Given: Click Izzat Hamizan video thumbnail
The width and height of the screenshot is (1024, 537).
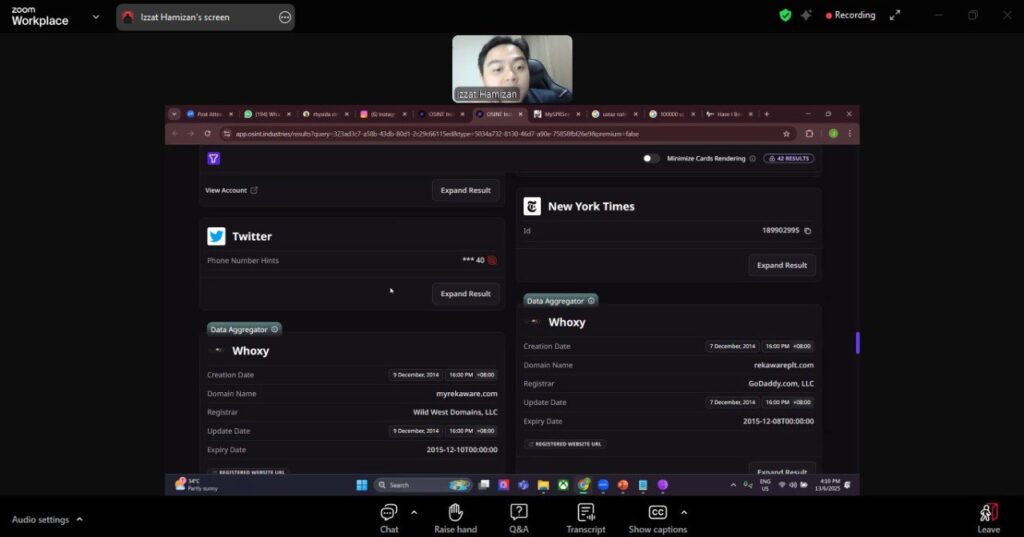Looking at the screenshot, I should point(512,69).
